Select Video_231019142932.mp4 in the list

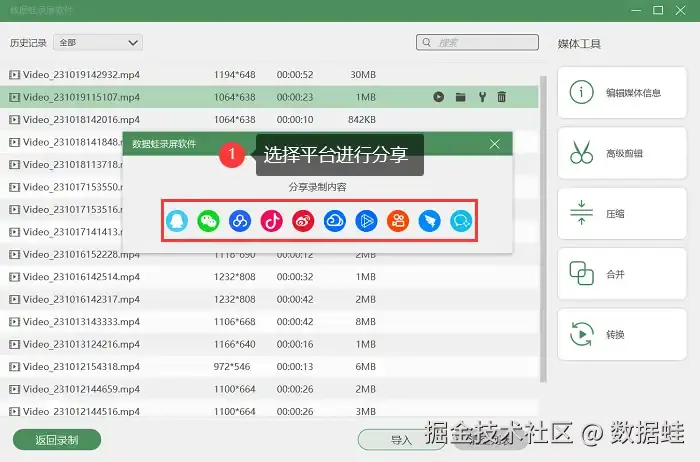(269, 75)
